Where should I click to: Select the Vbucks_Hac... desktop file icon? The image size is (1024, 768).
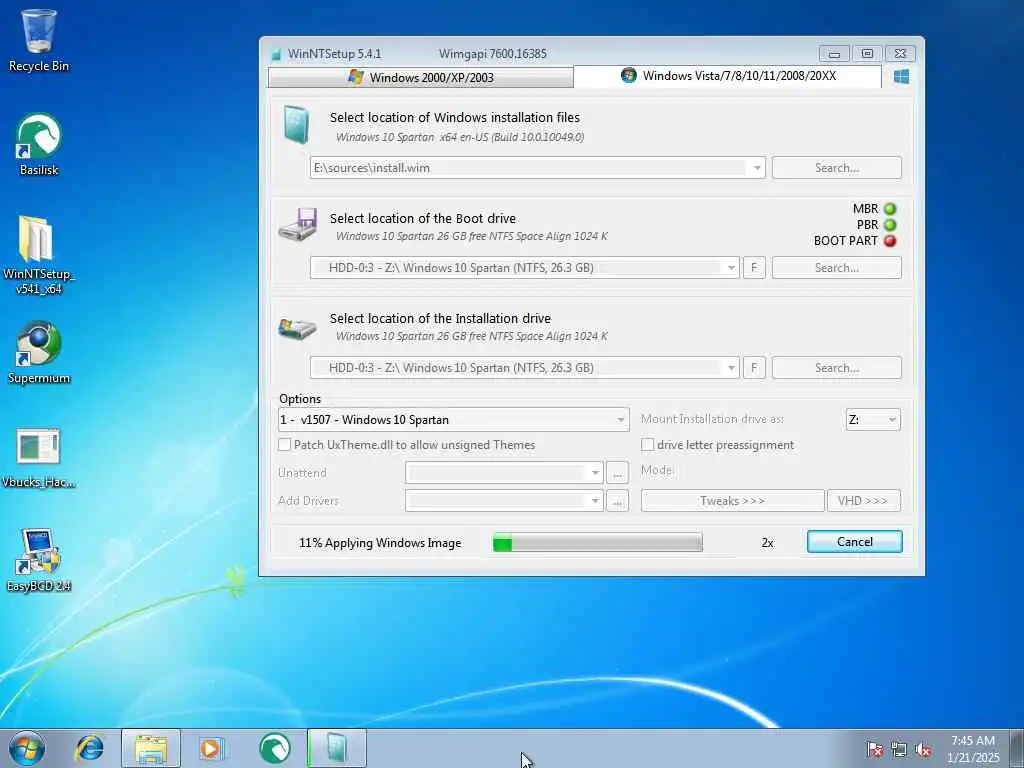[x=39, y=457]
